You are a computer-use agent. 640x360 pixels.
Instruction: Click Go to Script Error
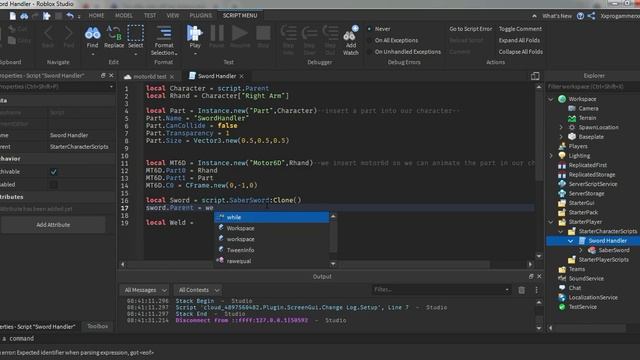[x=471, y=29]
